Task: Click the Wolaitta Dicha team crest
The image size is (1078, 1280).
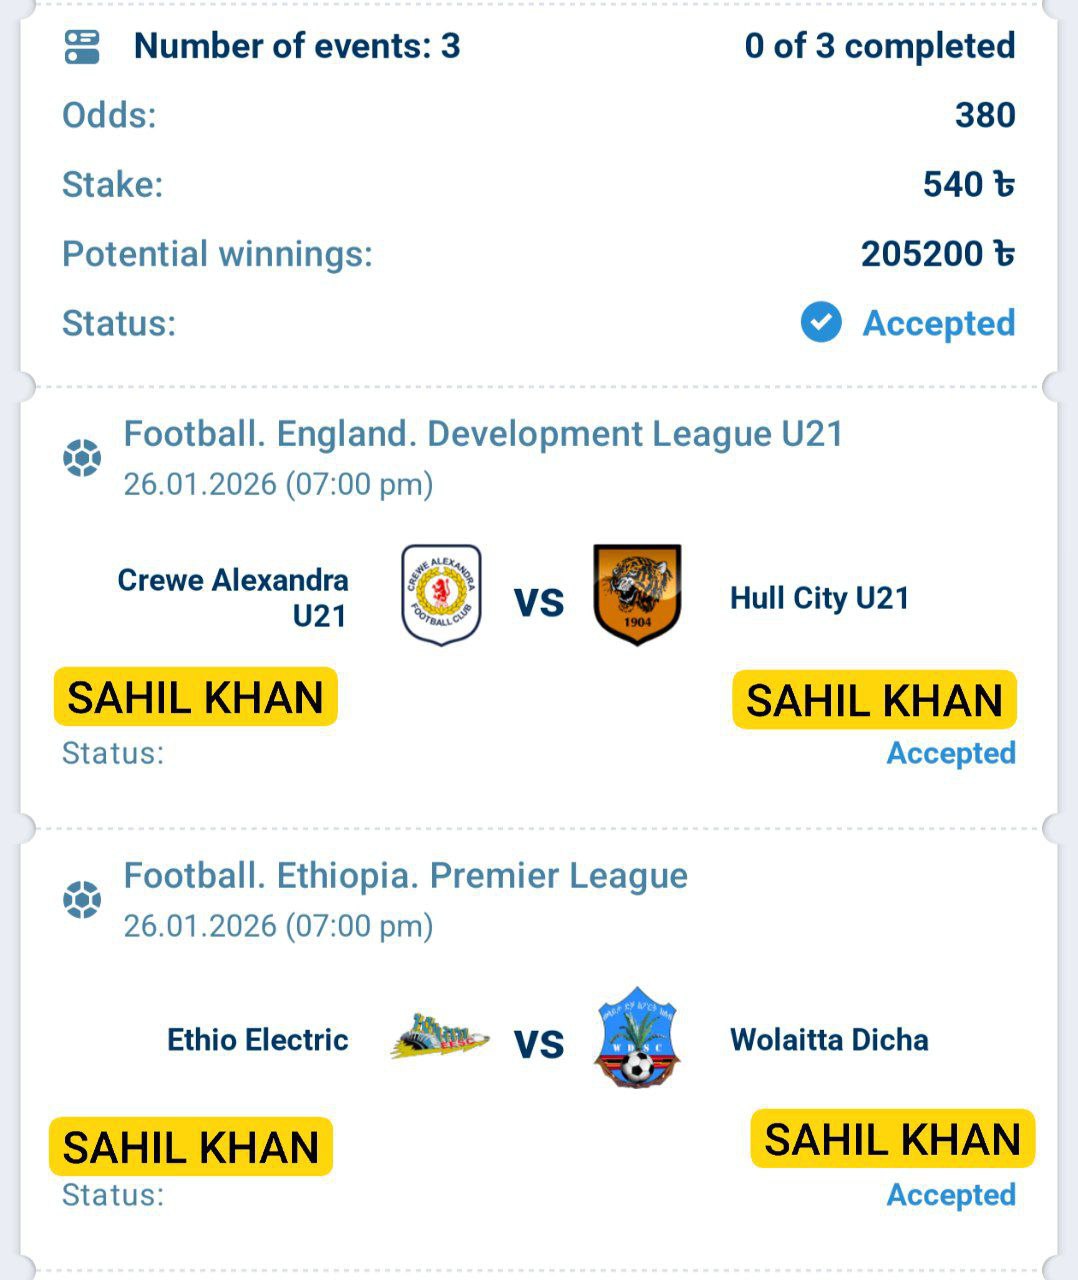Action: click(x=636, y=1038)
